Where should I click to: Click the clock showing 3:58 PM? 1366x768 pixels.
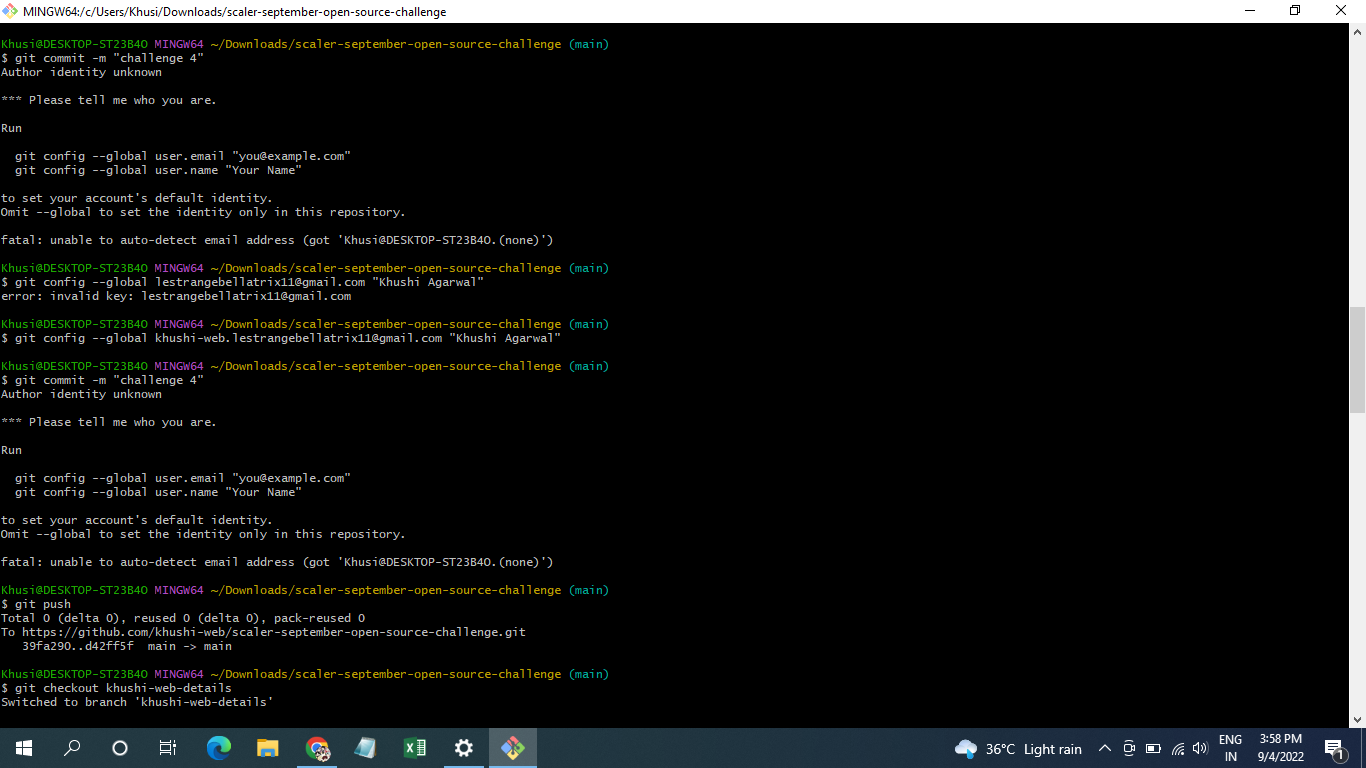(1281, 747)
